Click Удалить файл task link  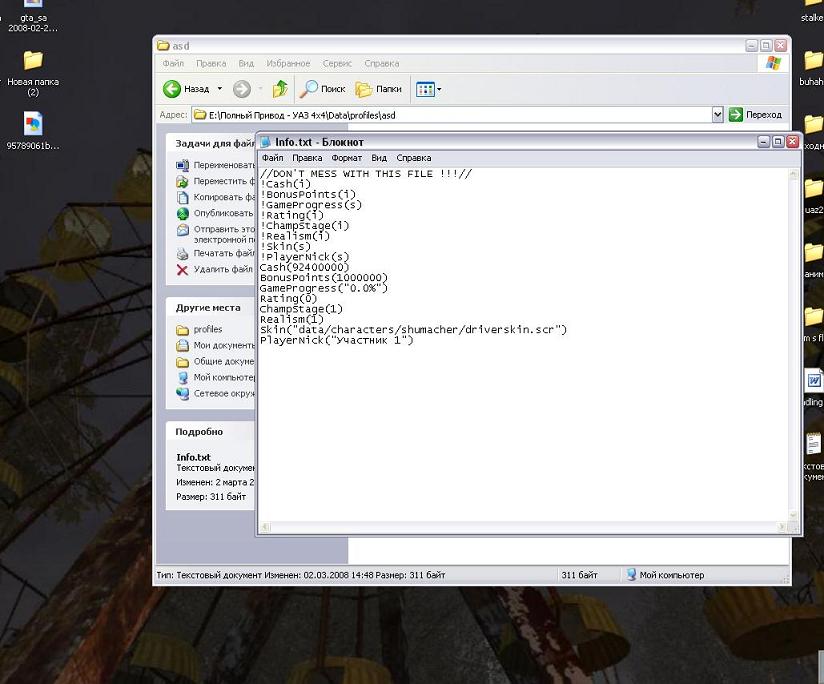tap(223, 269)
